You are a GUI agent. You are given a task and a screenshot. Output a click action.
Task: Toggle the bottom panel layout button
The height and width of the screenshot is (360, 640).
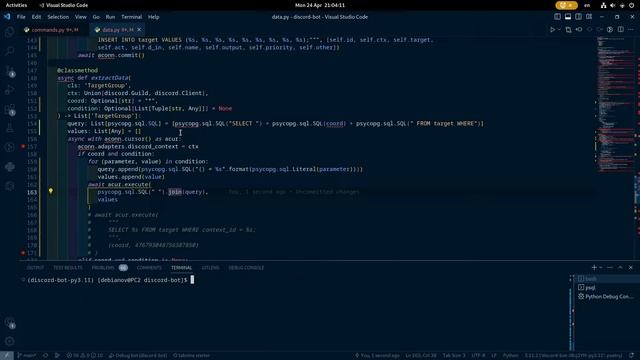point(568,17)
